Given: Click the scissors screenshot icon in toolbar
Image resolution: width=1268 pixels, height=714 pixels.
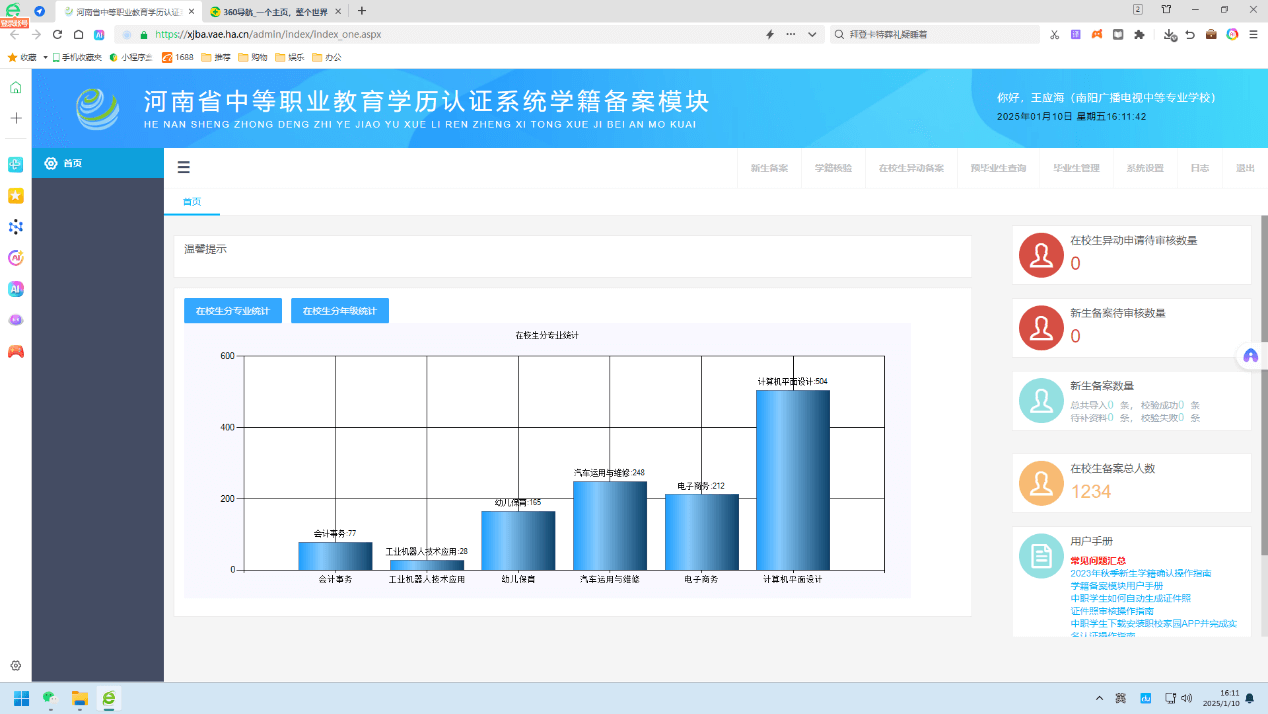Looking at the screenshot, I should tap(1054, 34).
